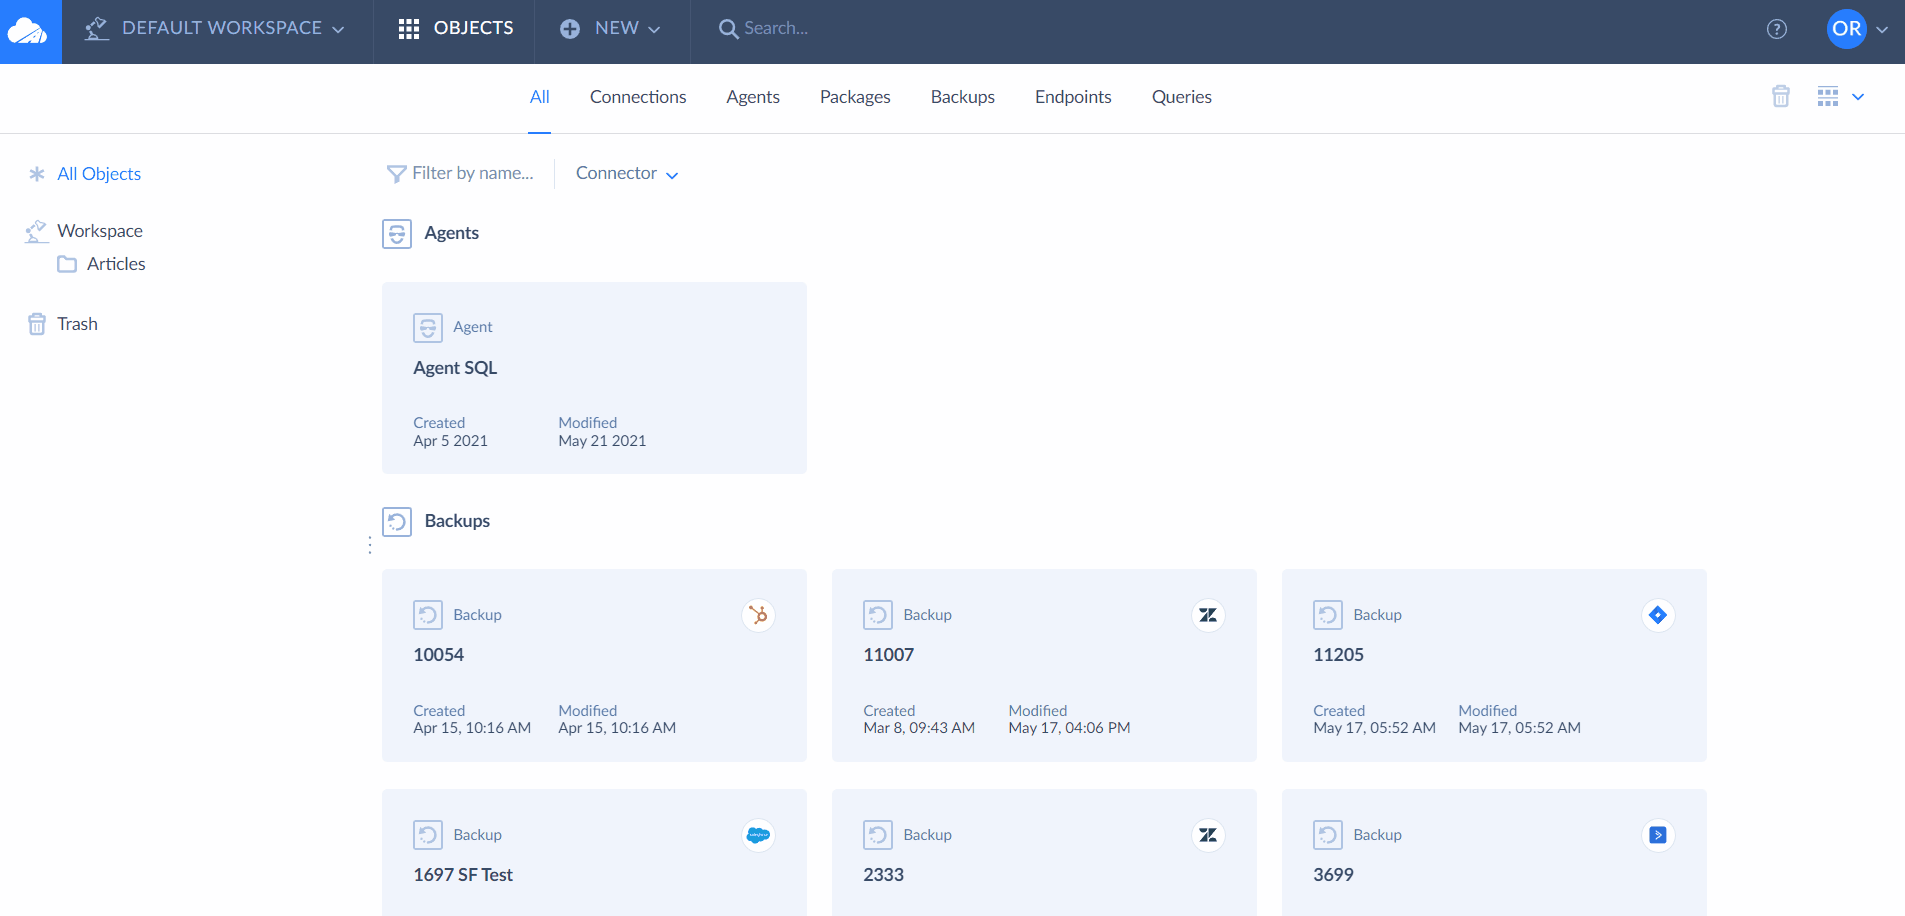Select All Objects in the sidebar
1905x916 pixels.
tap(98, 173)
